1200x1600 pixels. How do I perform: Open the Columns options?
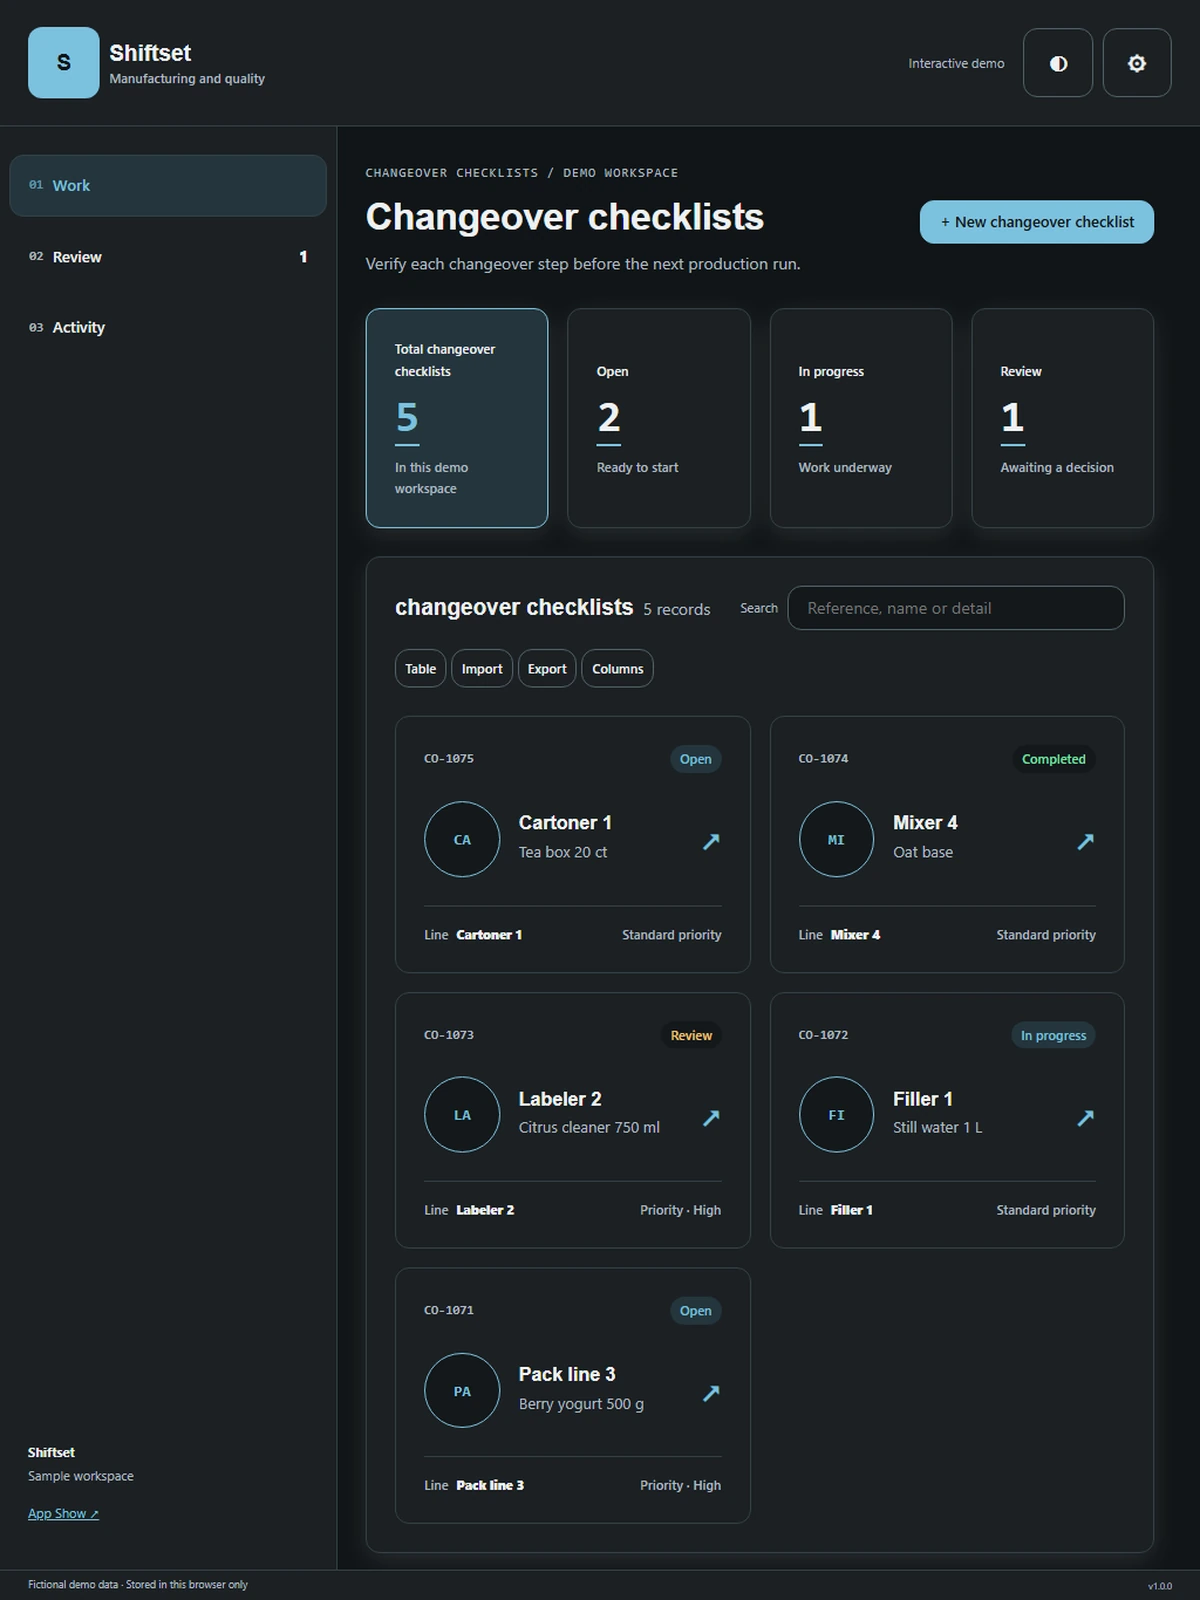[x=617, y=669]
